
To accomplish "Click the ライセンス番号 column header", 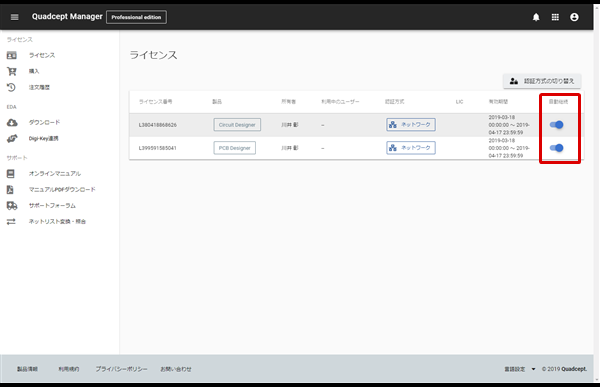I will point(155,102).
